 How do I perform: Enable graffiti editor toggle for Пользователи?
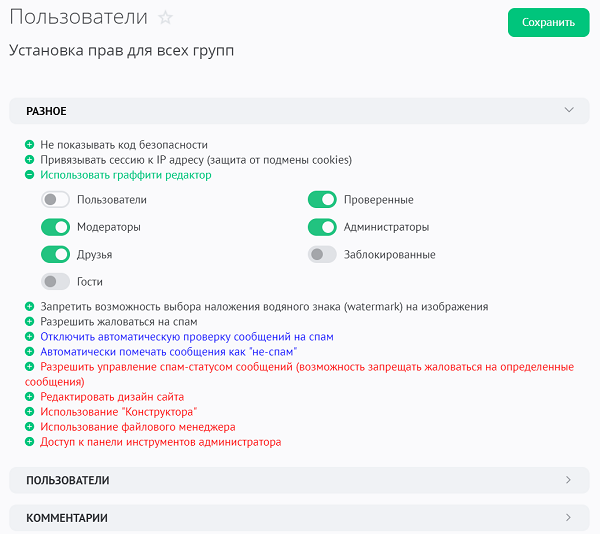(55, 200)
